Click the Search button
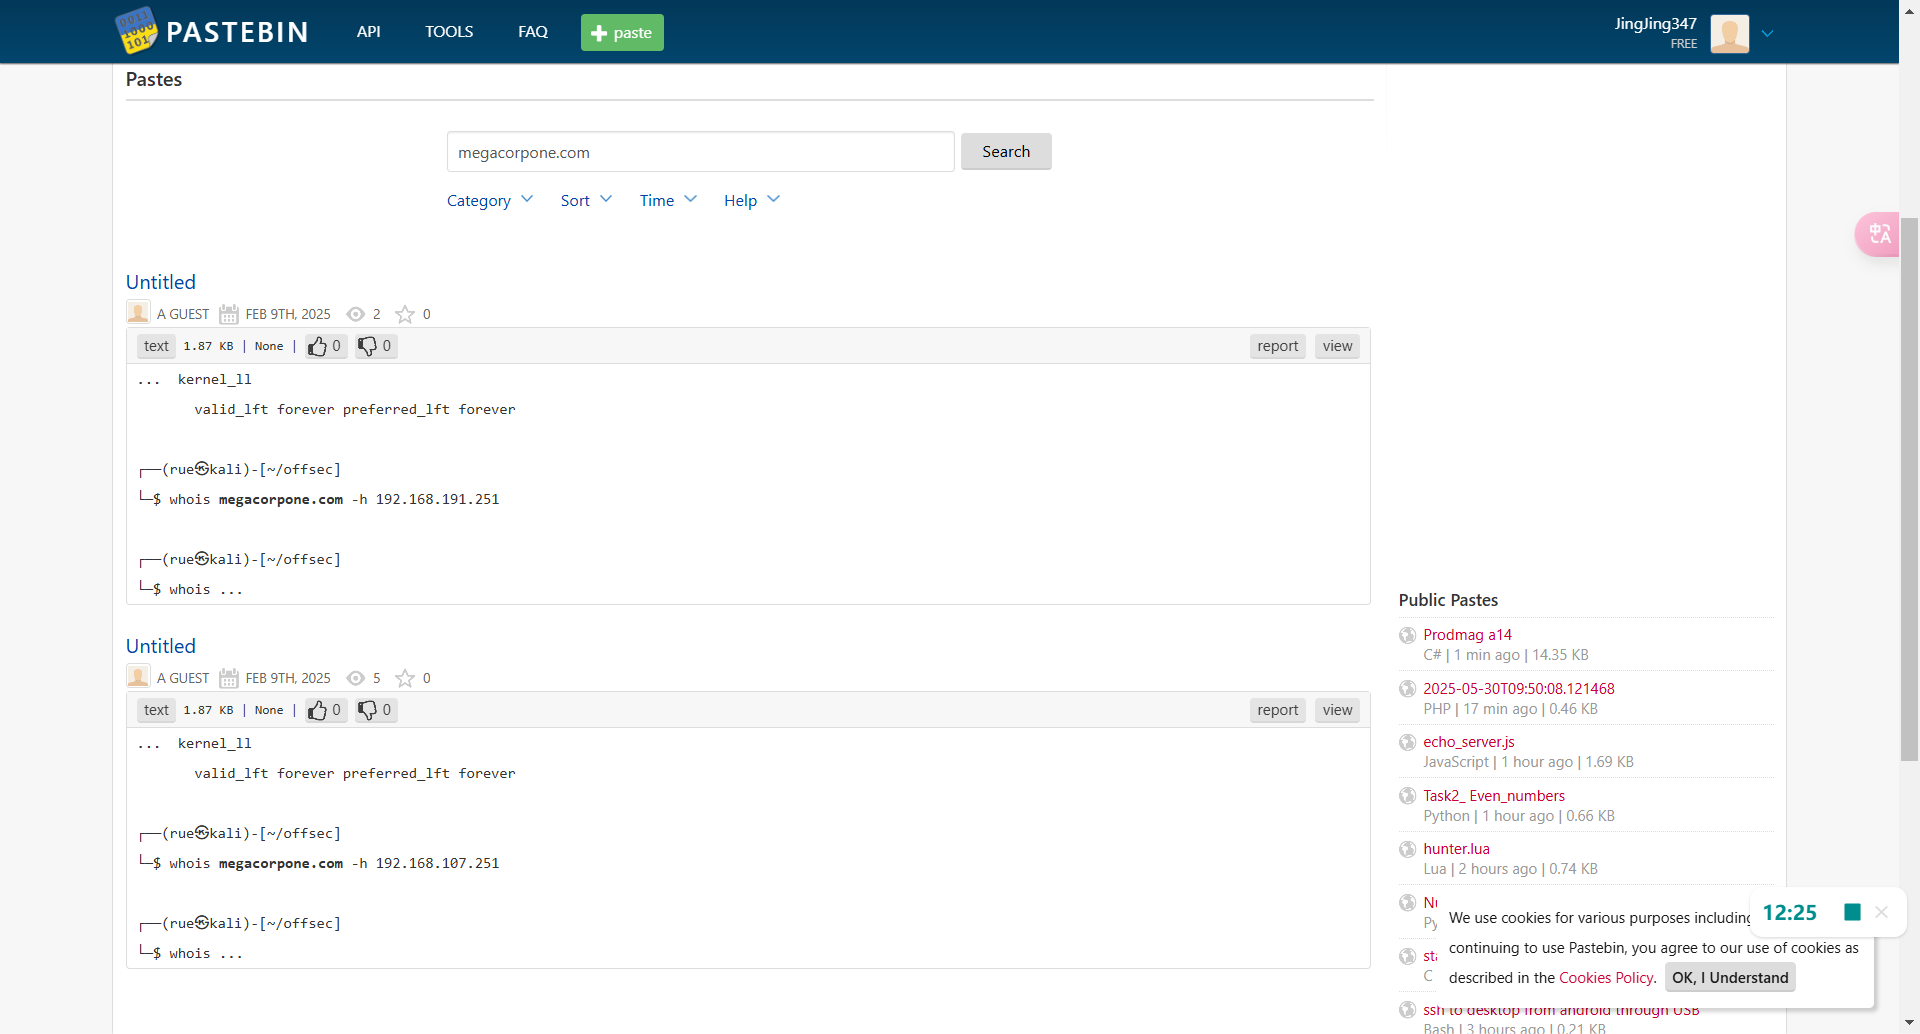Image resolution: width=1920 pixels, height=1034 pixels. point(1006,151)
